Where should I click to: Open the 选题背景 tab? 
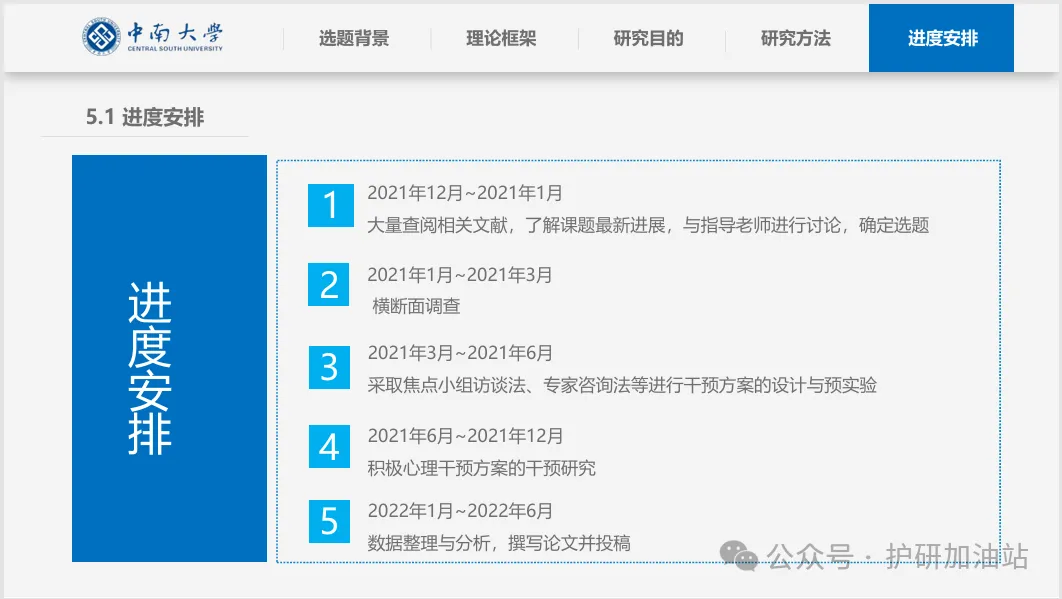pos(354,39)
